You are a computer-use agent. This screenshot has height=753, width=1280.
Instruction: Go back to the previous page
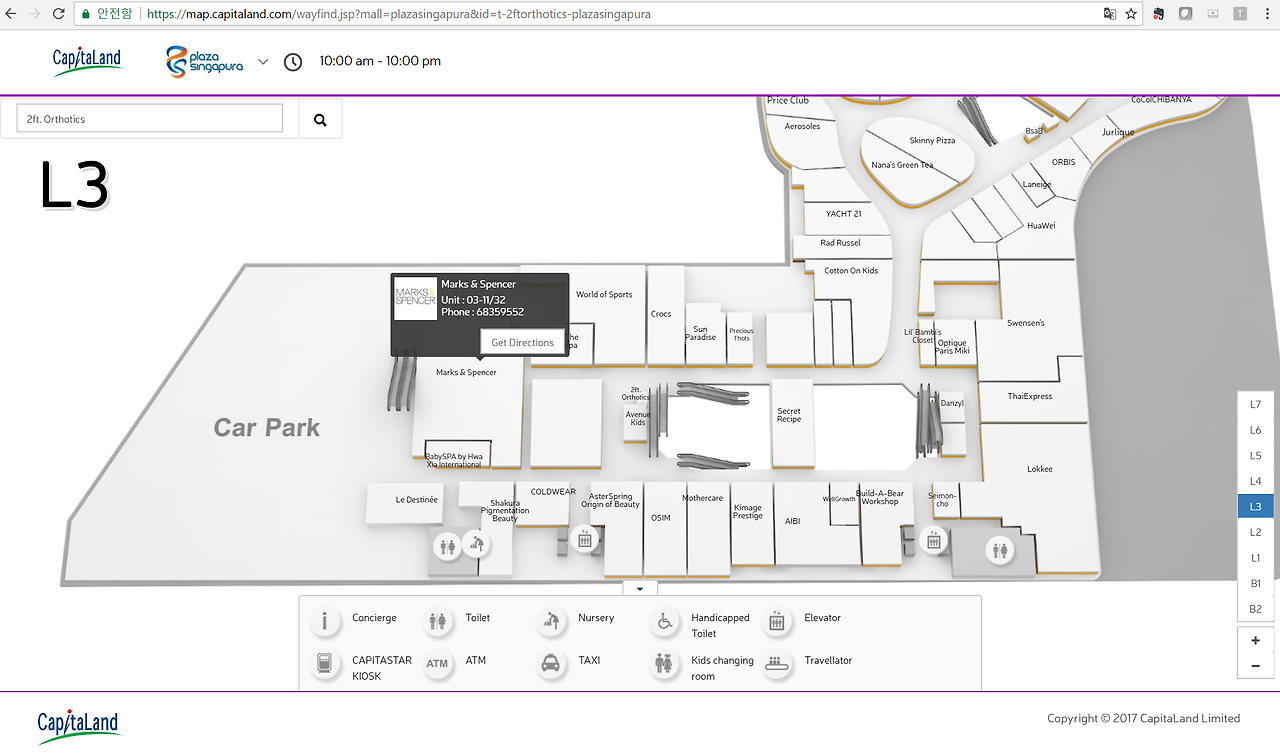pyautogui.click(x=11, y=14)
